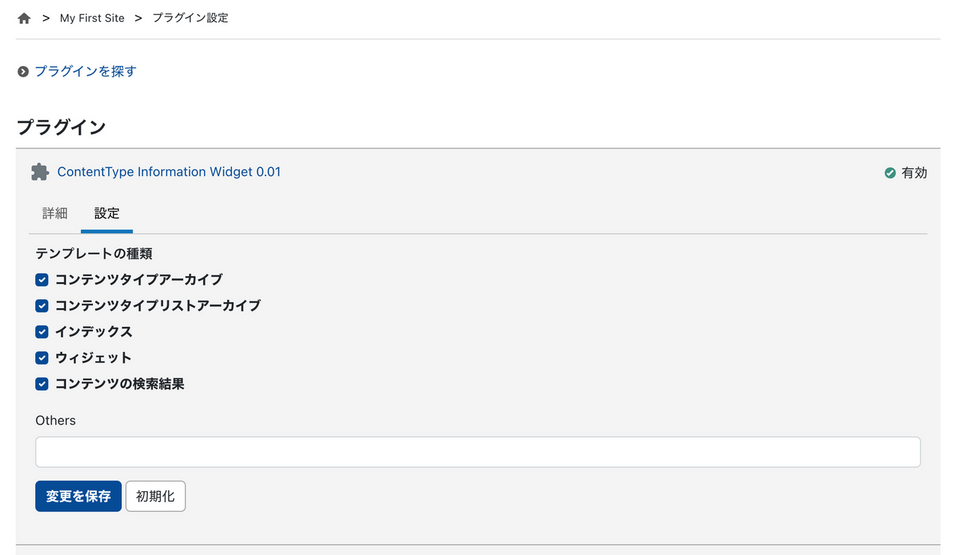Toggle the コンテンツの検索結果 checkbox
Screen dimensions: 960x555
(x=42, y=384)
